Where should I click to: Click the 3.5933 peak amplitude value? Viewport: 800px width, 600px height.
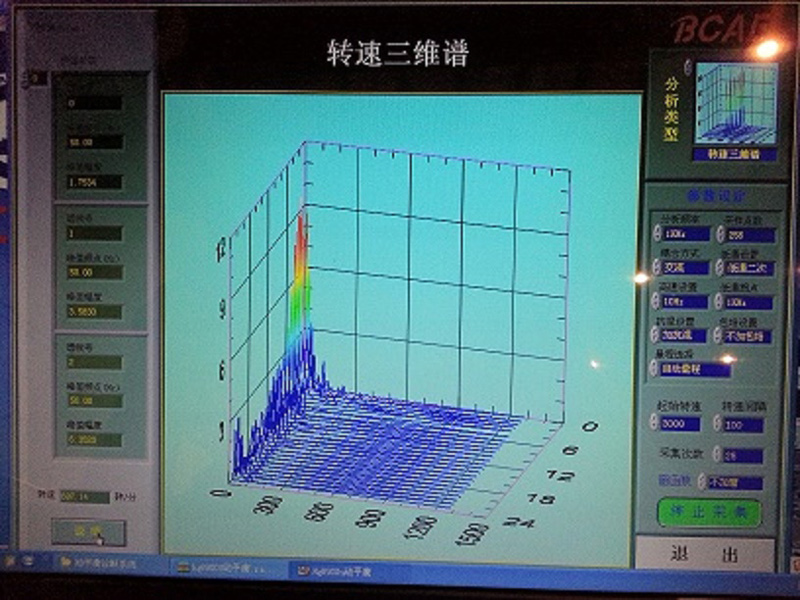tap(94, 312)
